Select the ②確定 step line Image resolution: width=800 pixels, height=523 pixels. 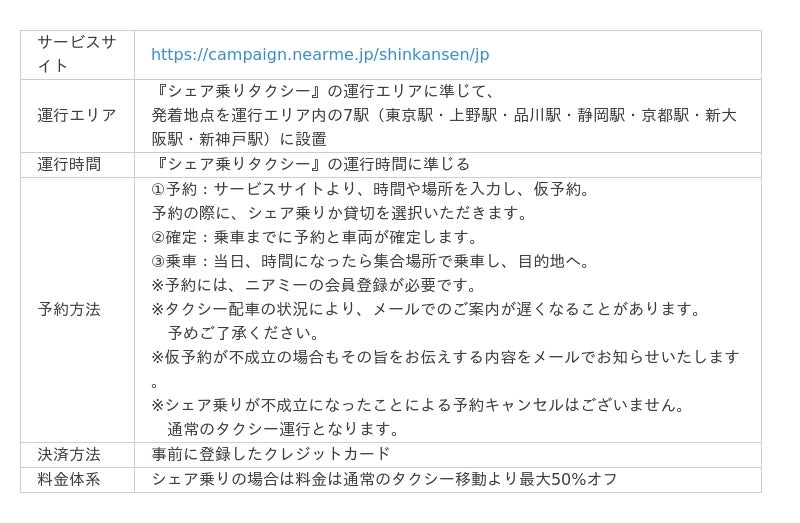point(315,237)
